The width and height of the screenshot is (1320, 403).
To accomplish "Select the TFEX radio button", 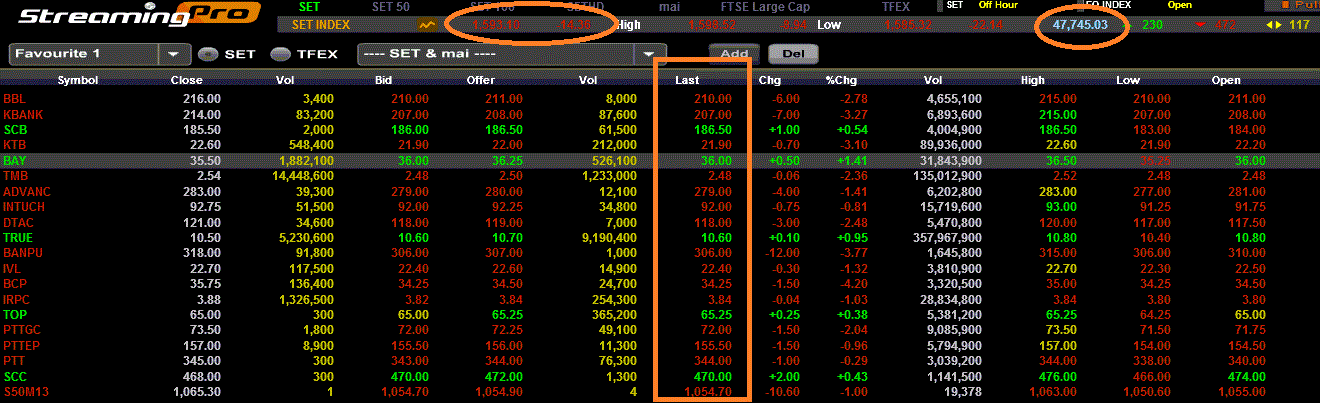I will point(280,54).
